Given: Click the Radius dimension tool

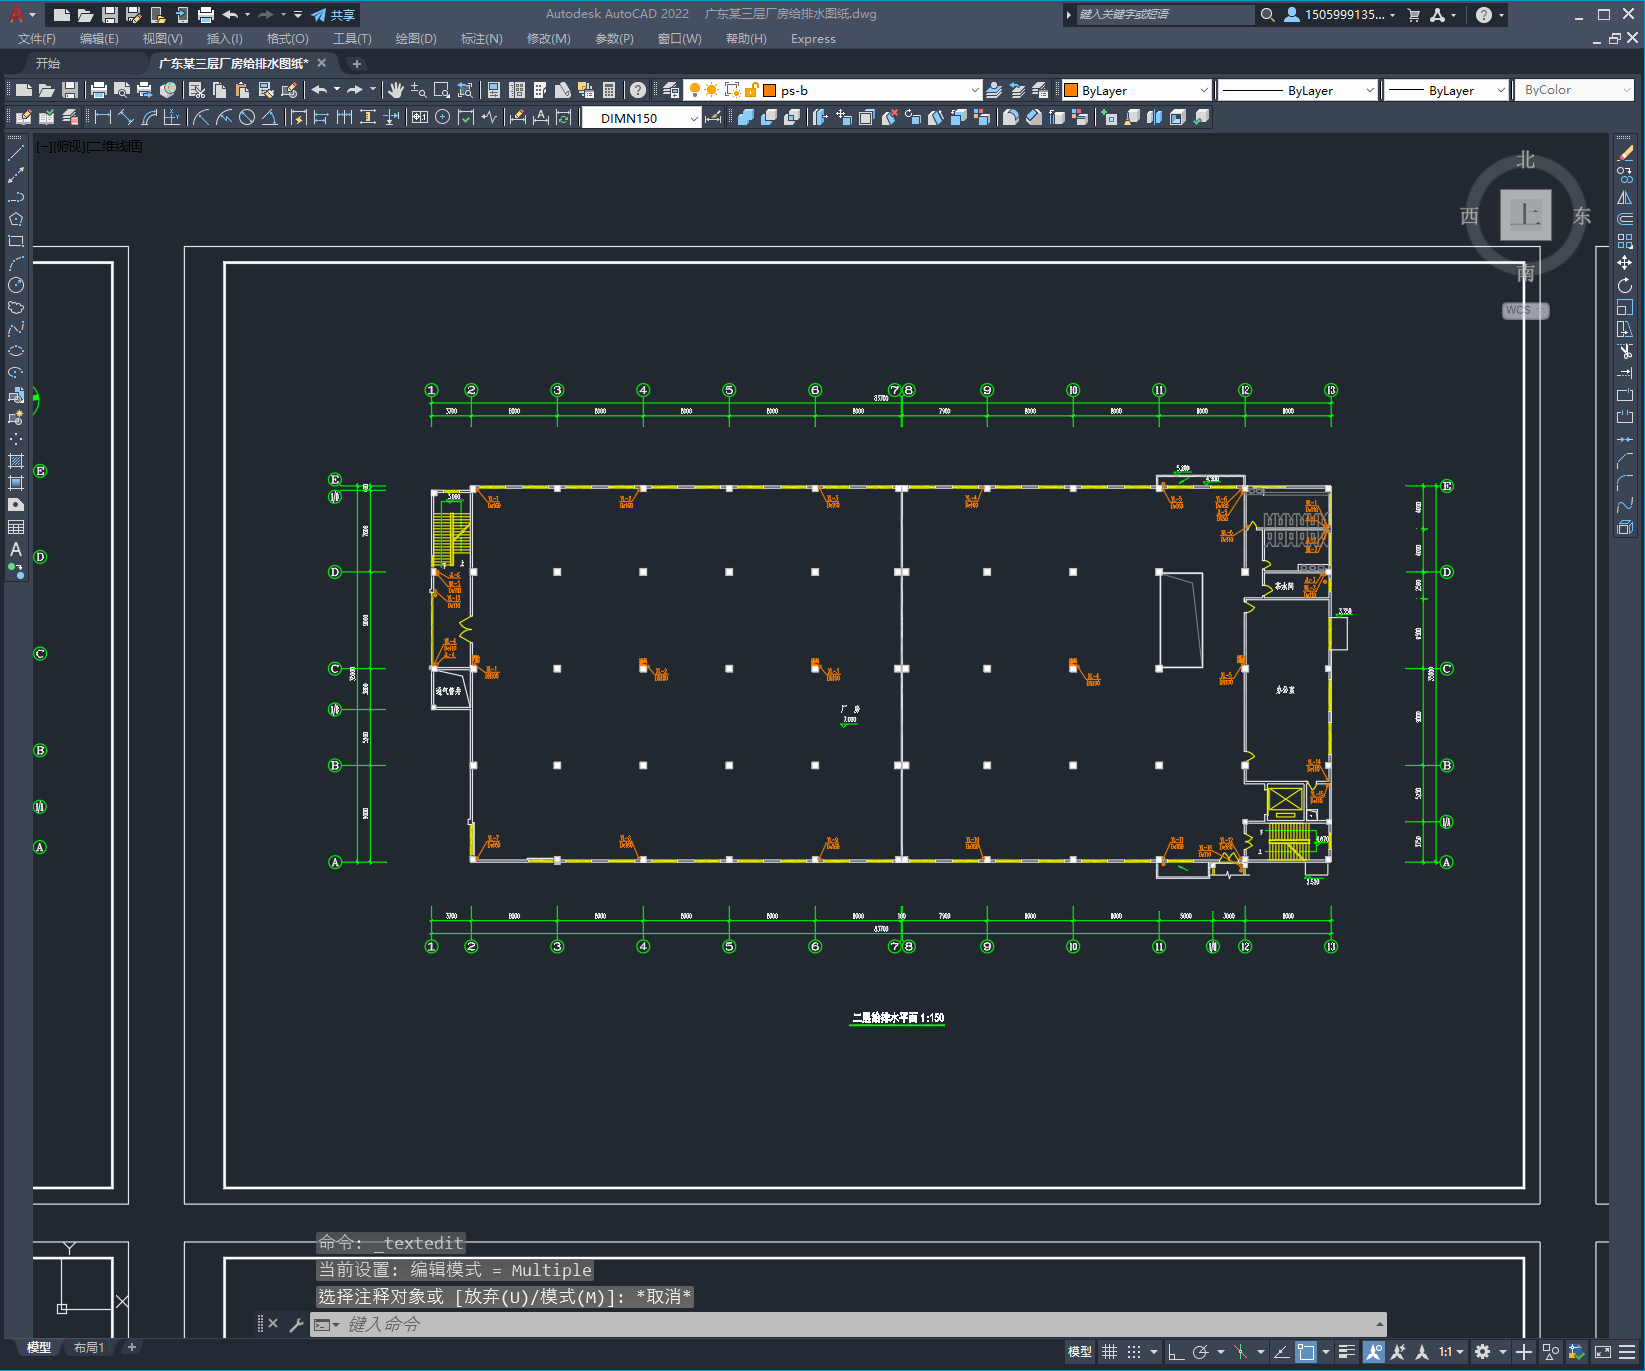Looking at the screenshot, I should click(201, 117).
